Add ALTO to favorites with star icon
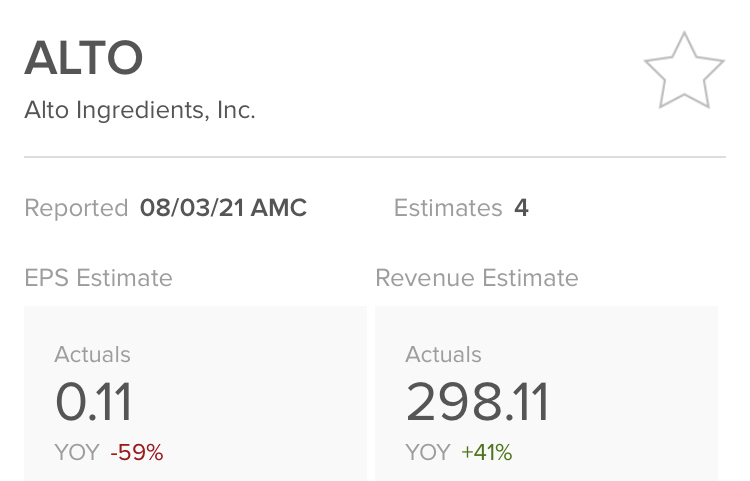This screenshot has height=481, width=750. (684, 70)
